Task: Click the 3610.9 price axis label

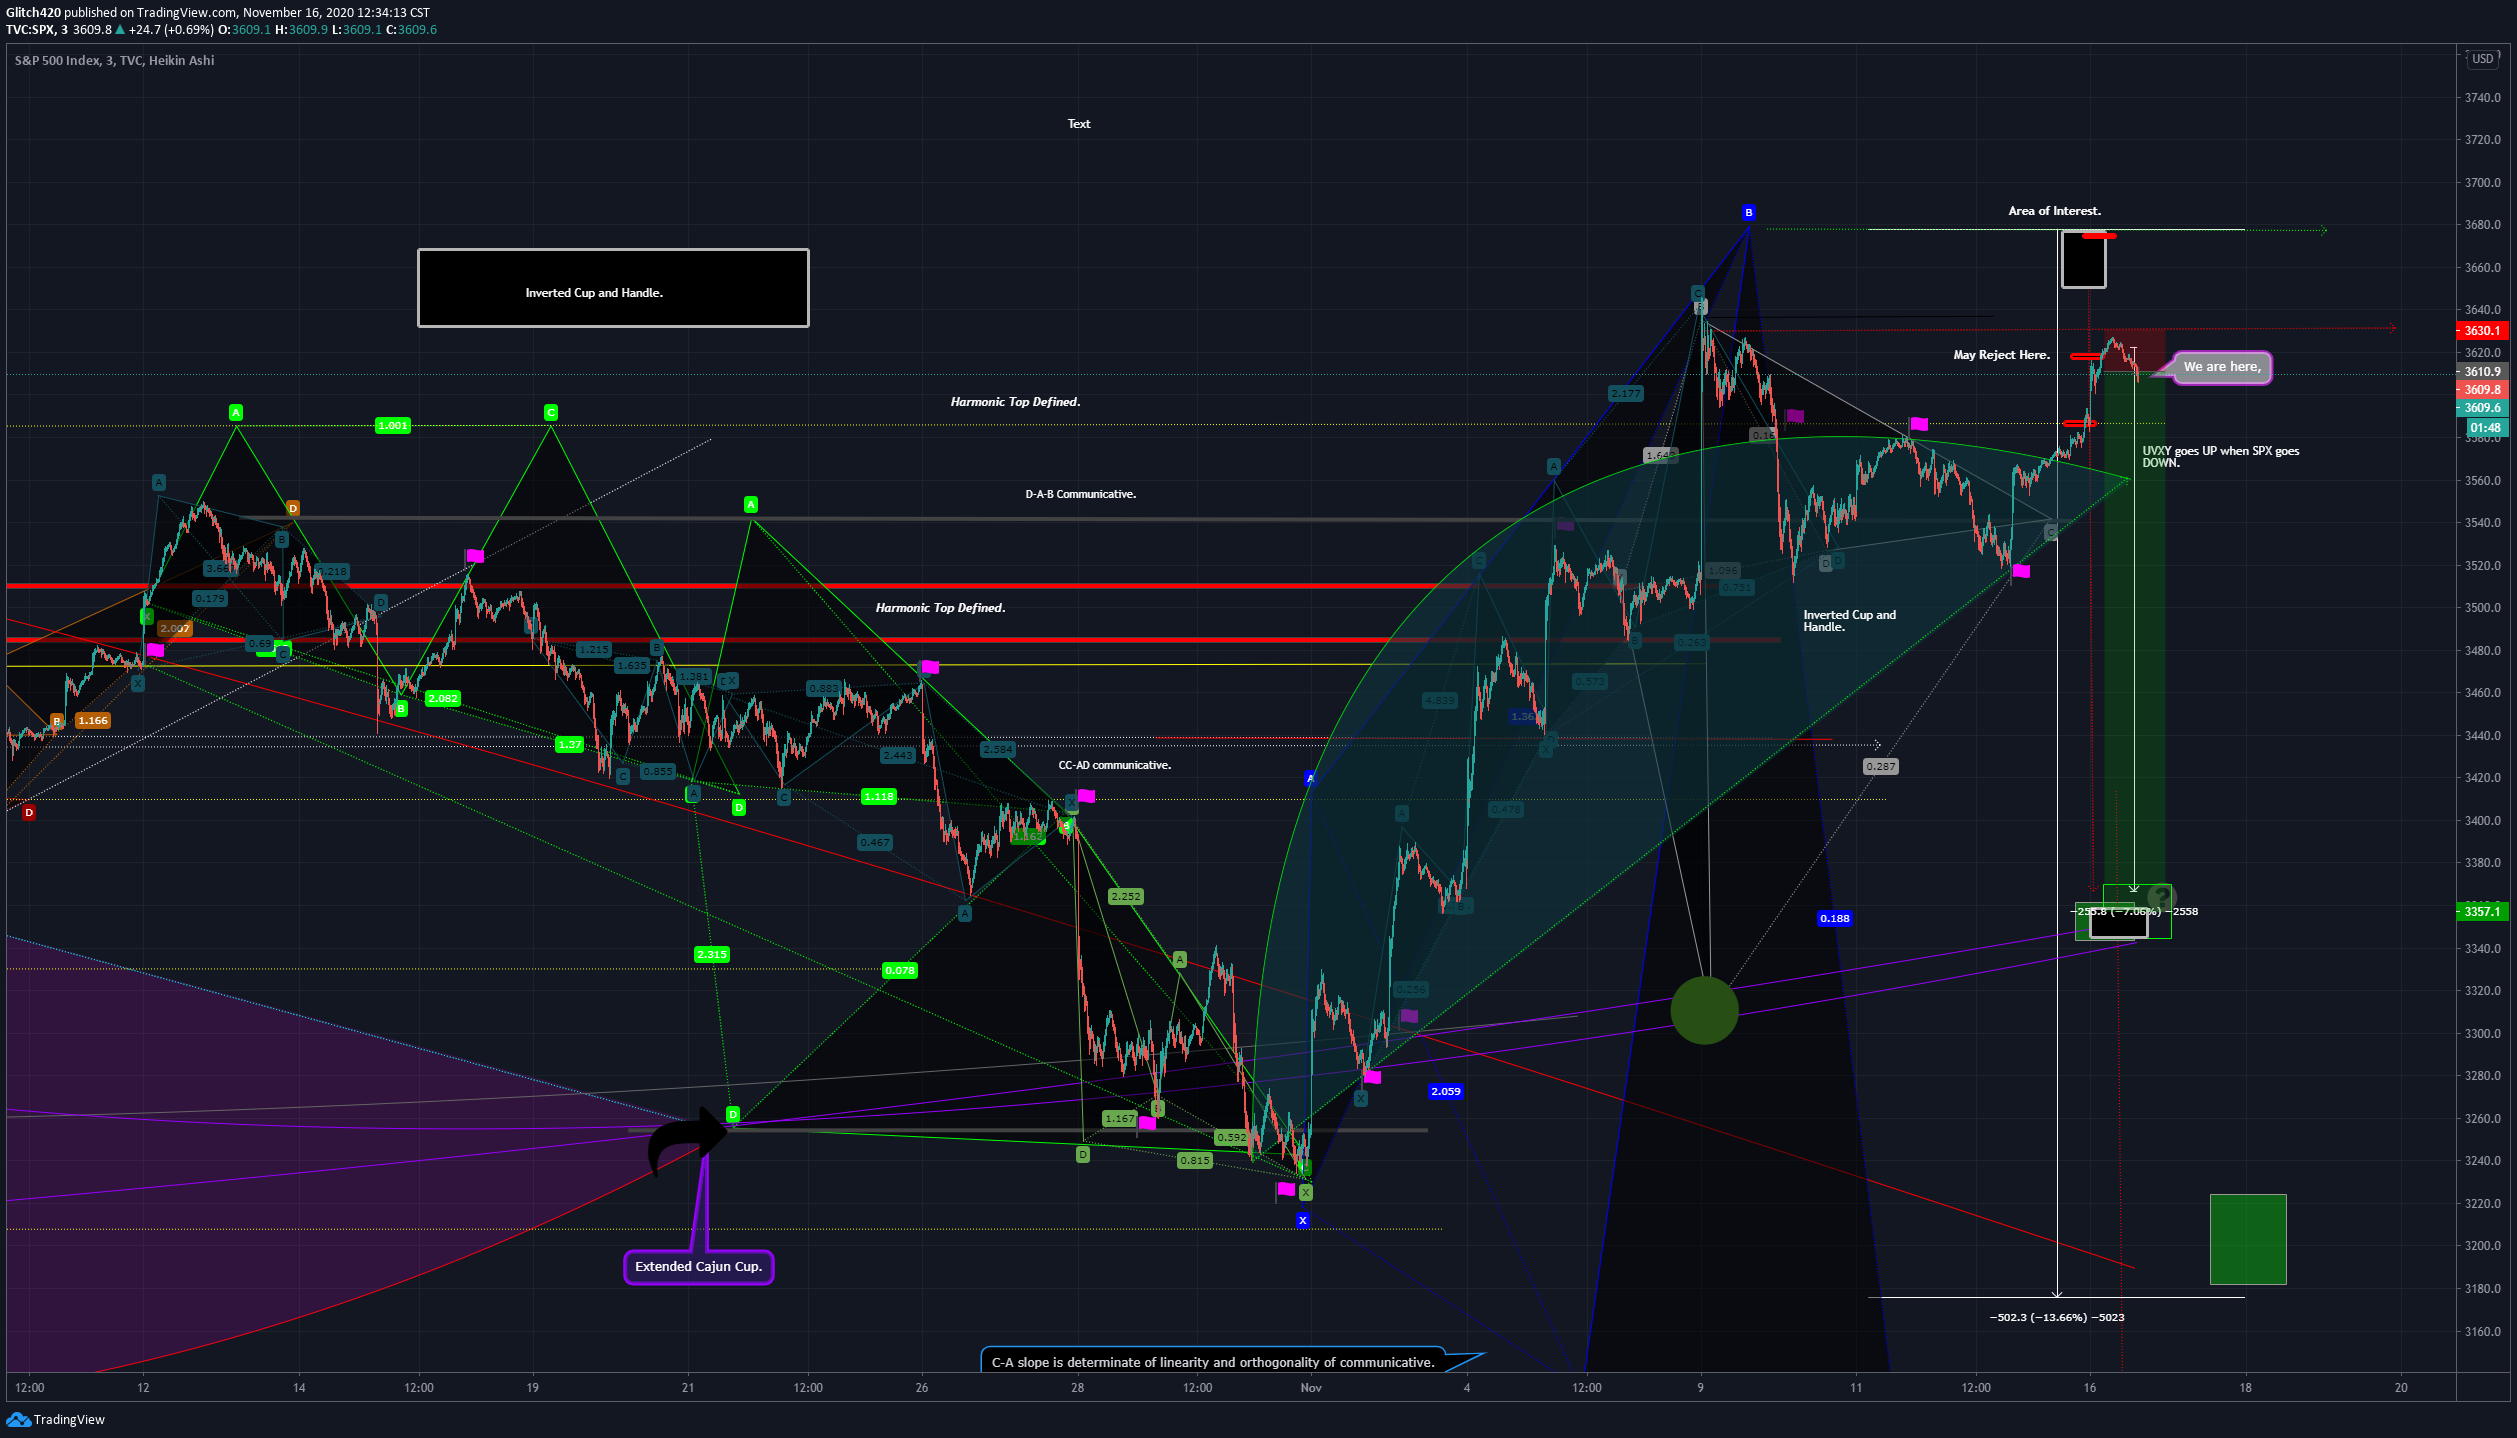Action: click(2481, 372)
